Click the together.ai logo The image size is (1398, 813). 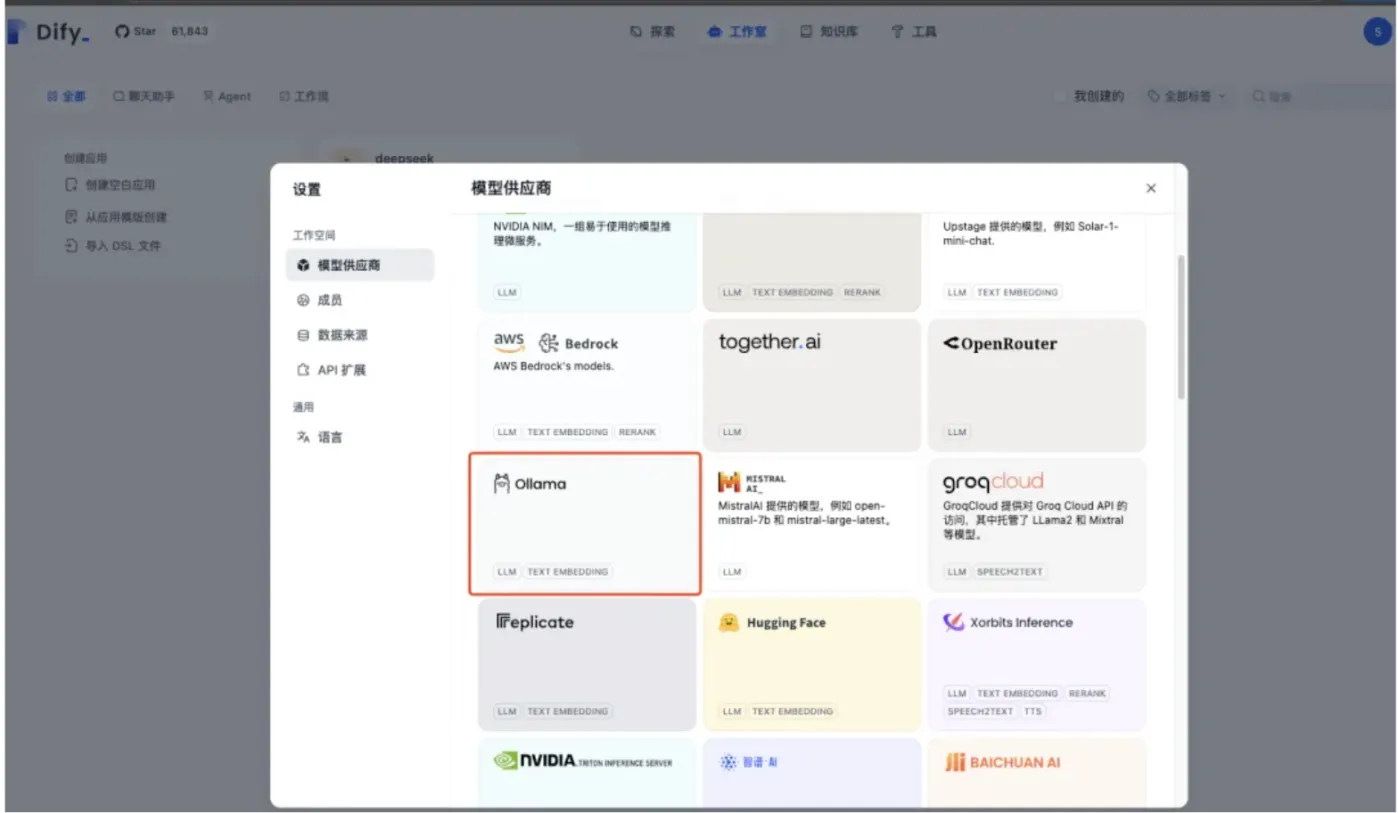click(770, 342)
